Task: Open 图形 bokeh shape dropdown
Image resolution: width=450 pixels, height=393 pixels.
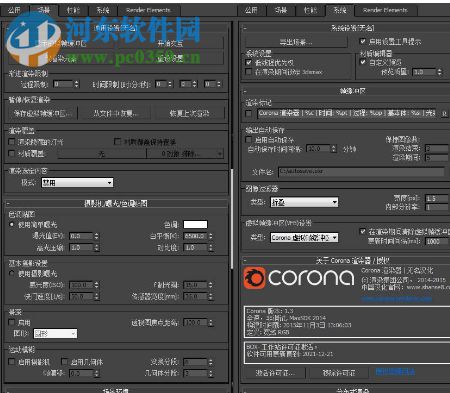Action: click(55, 333)
